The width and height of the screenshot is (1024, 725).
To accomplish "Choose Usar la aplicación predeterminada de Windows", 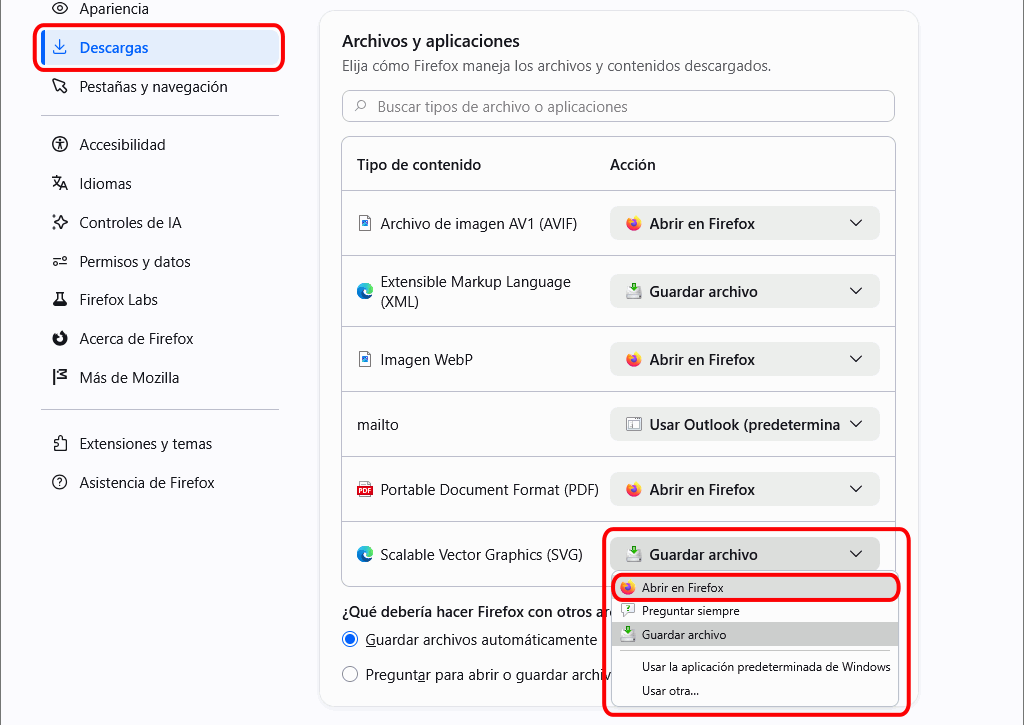I will [x=756, y=667].
